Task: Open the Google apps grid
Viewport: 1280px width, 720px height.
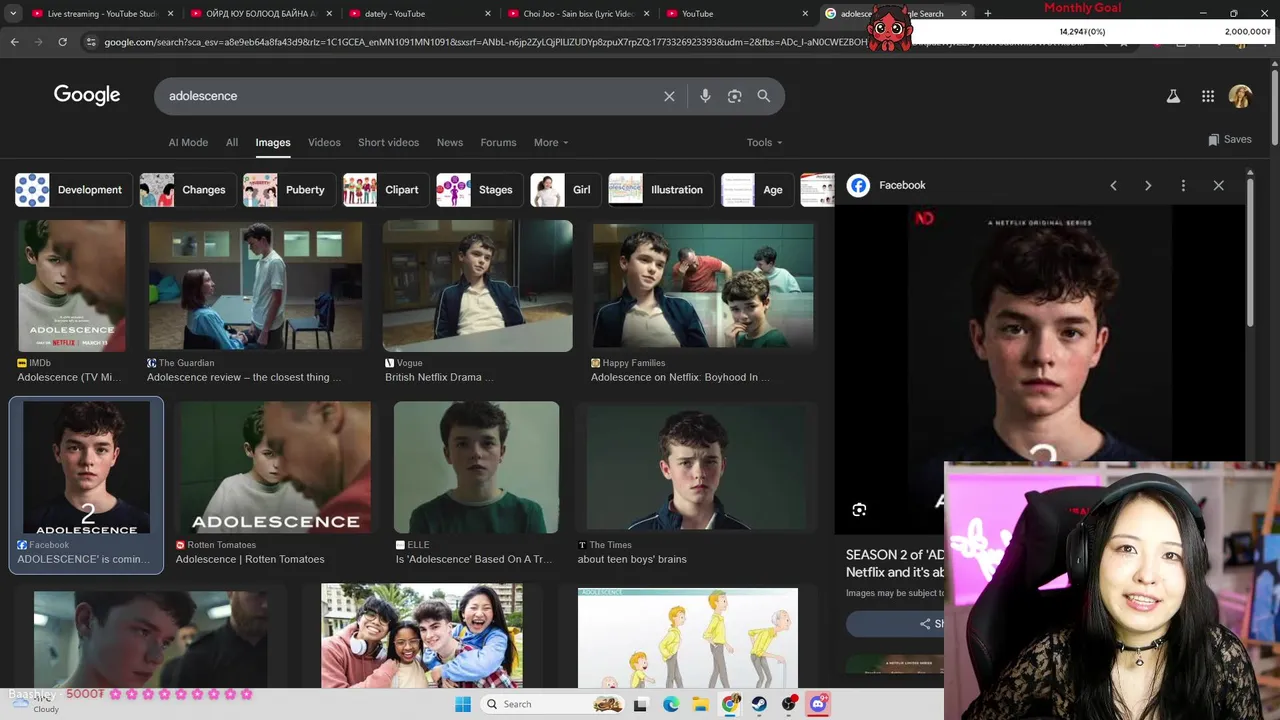Action: click(x=1208, y=96)
